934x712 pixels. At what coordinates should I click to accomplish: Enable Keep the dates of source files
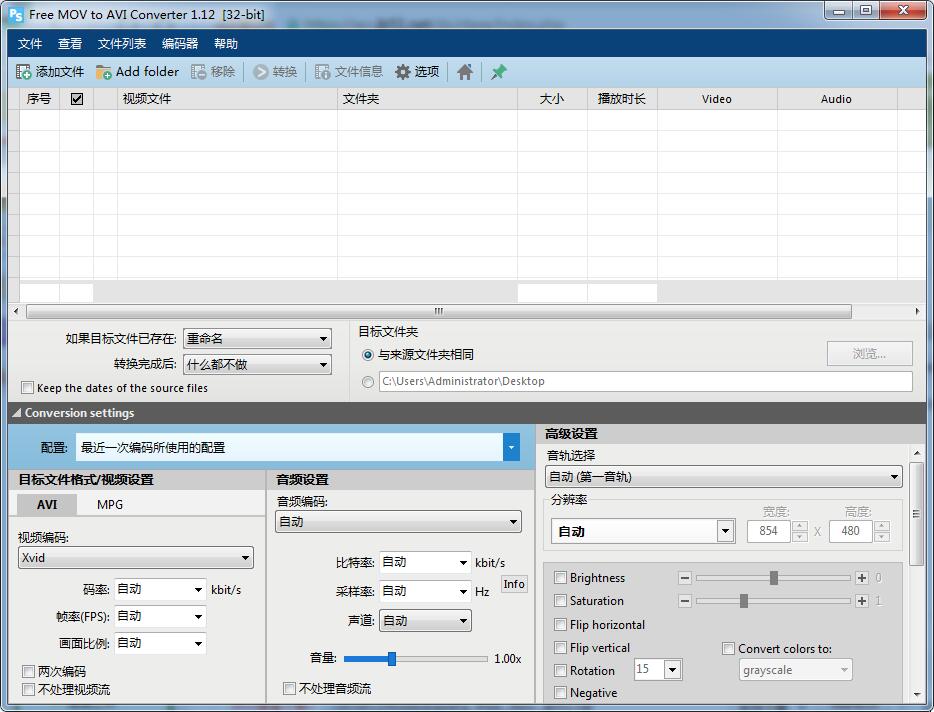27,388
